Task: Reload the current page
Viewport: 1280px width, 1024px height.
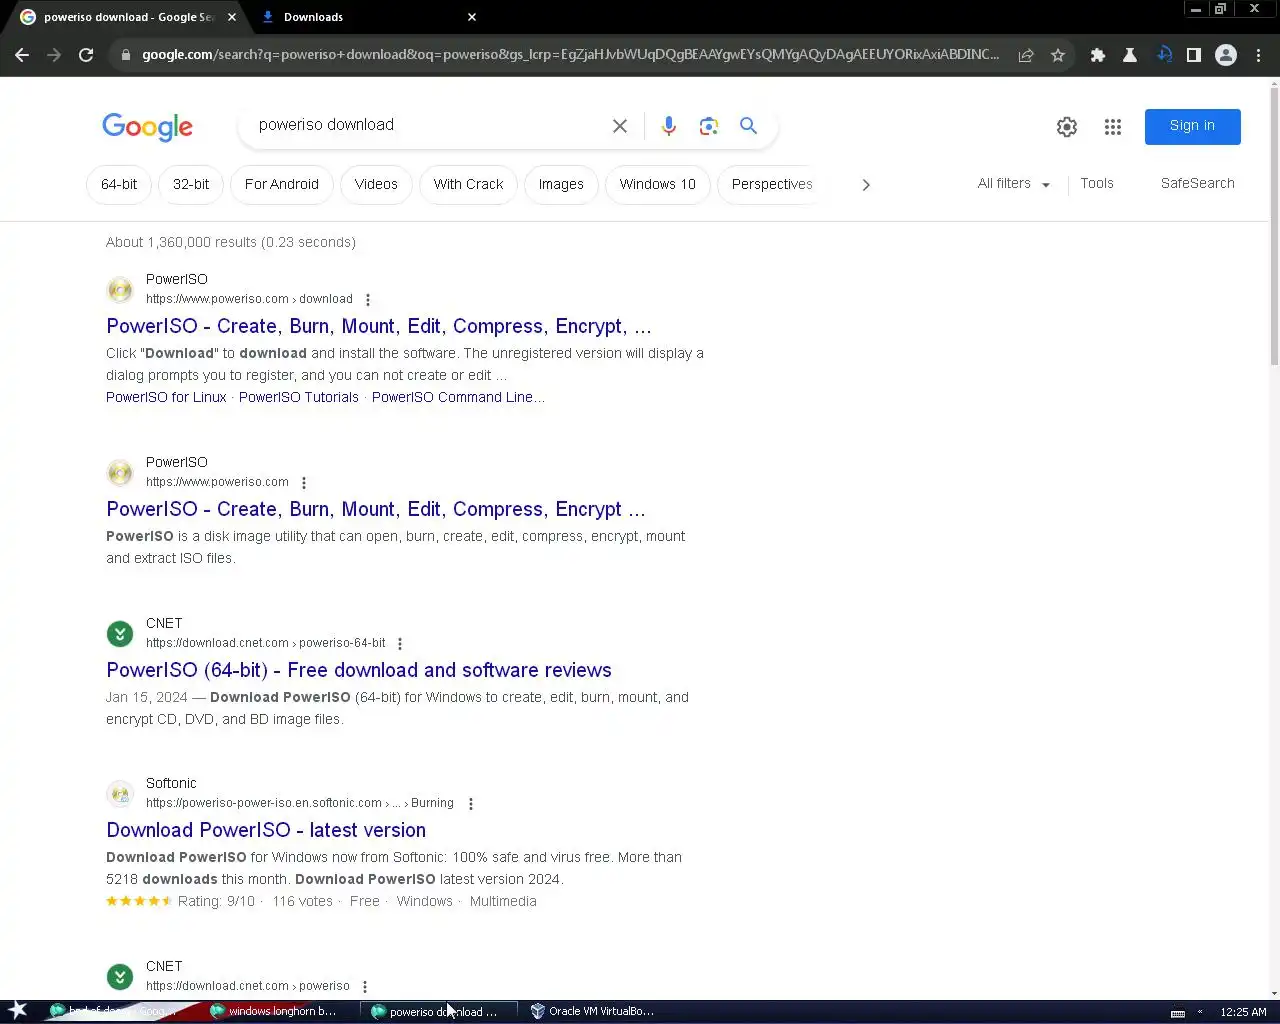Action: [x=86, y=55]
